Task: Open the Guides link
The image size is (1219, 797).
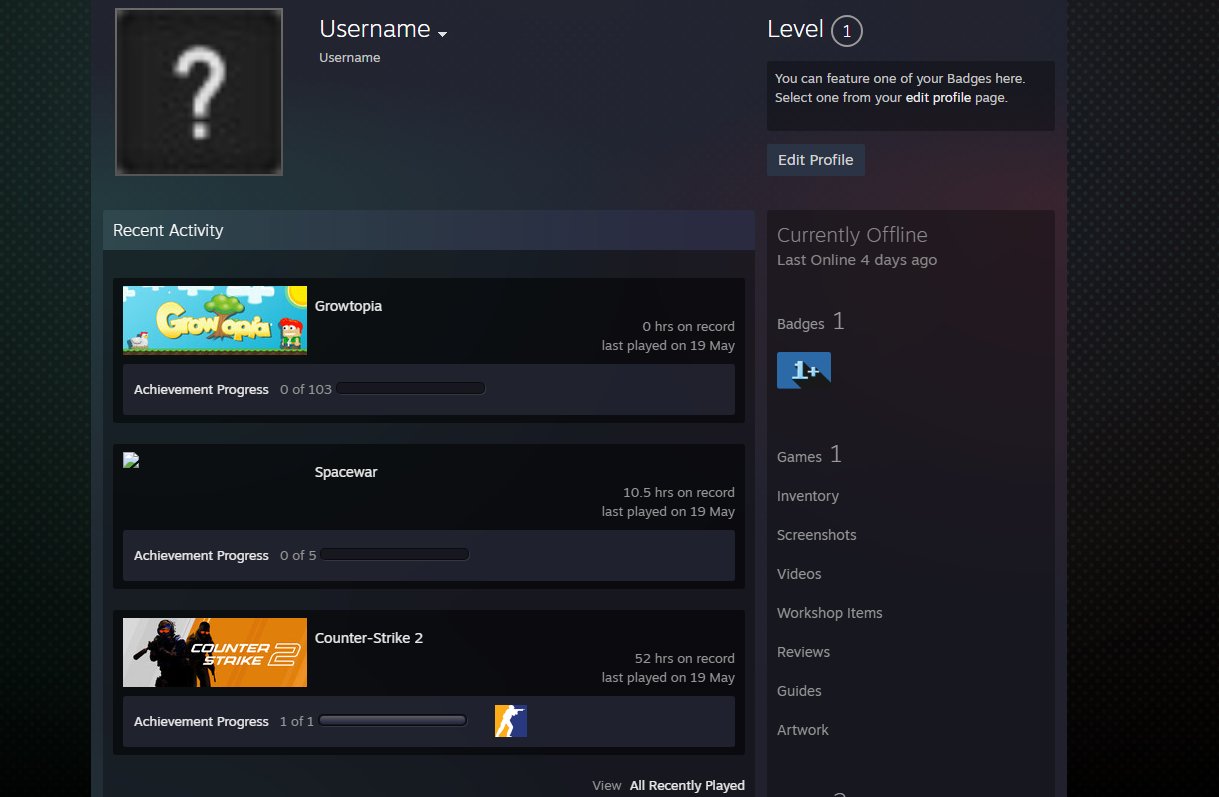Action: click(799, 691)
